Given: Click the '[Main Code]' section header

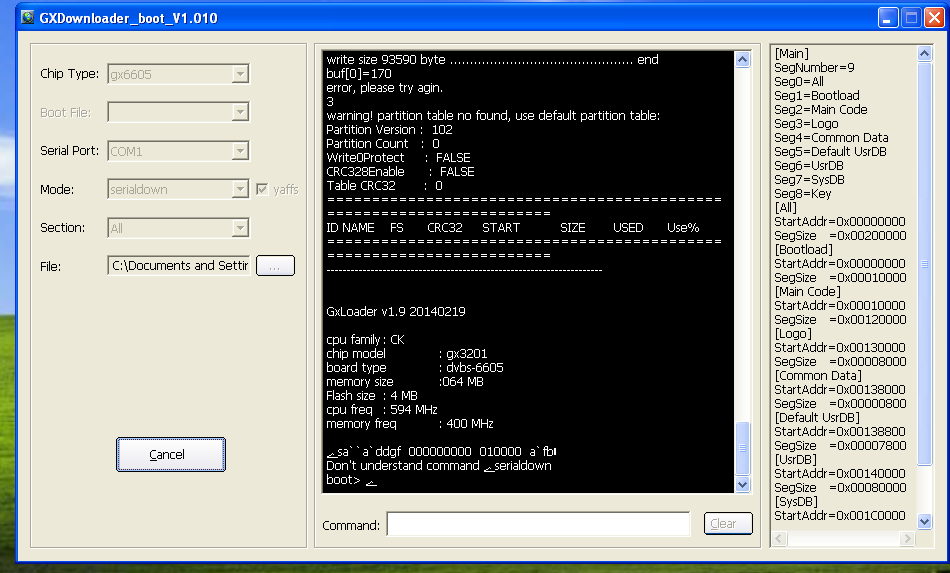Looking at the screenshot, I should (808, 291).
